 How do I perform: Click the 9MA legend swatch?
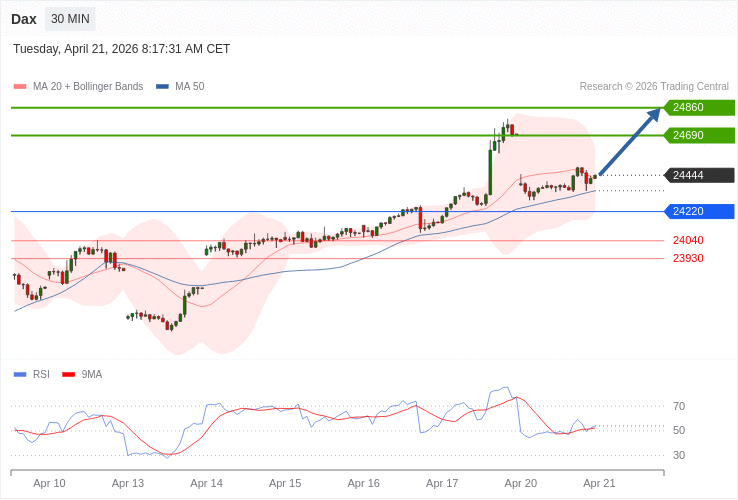tap(69, 375)
